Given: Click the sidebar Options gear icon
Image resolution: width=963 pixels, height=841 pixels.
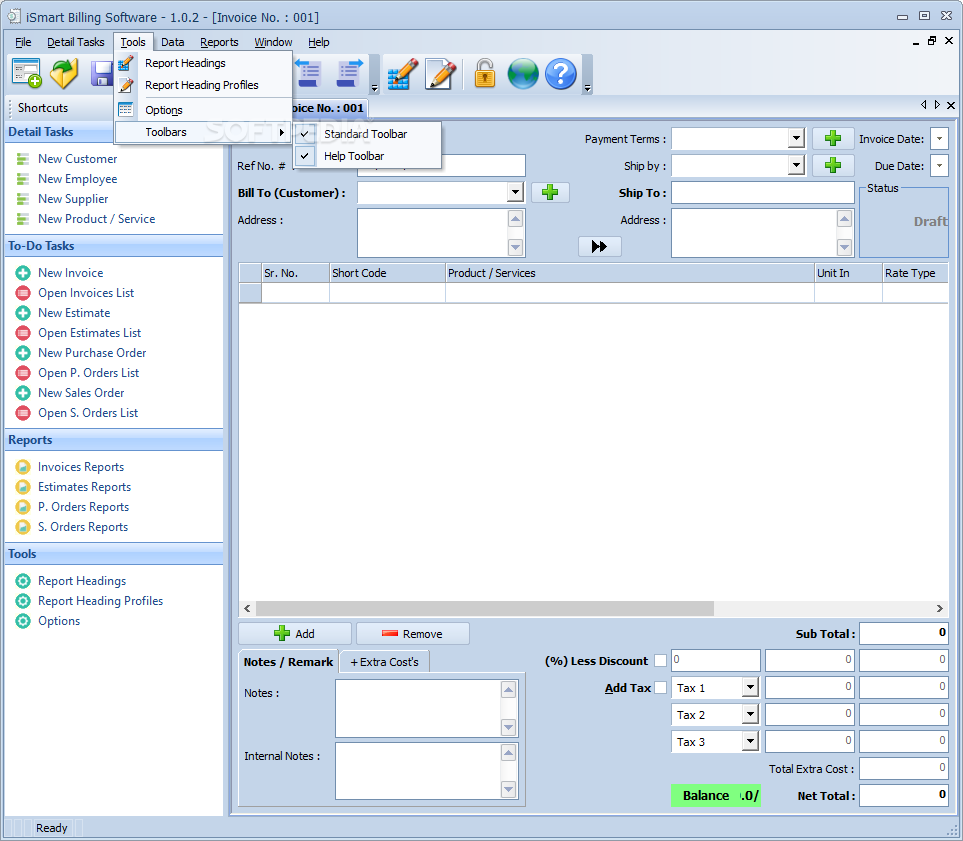Looking at the screenshot, I should tap(23, 621).
